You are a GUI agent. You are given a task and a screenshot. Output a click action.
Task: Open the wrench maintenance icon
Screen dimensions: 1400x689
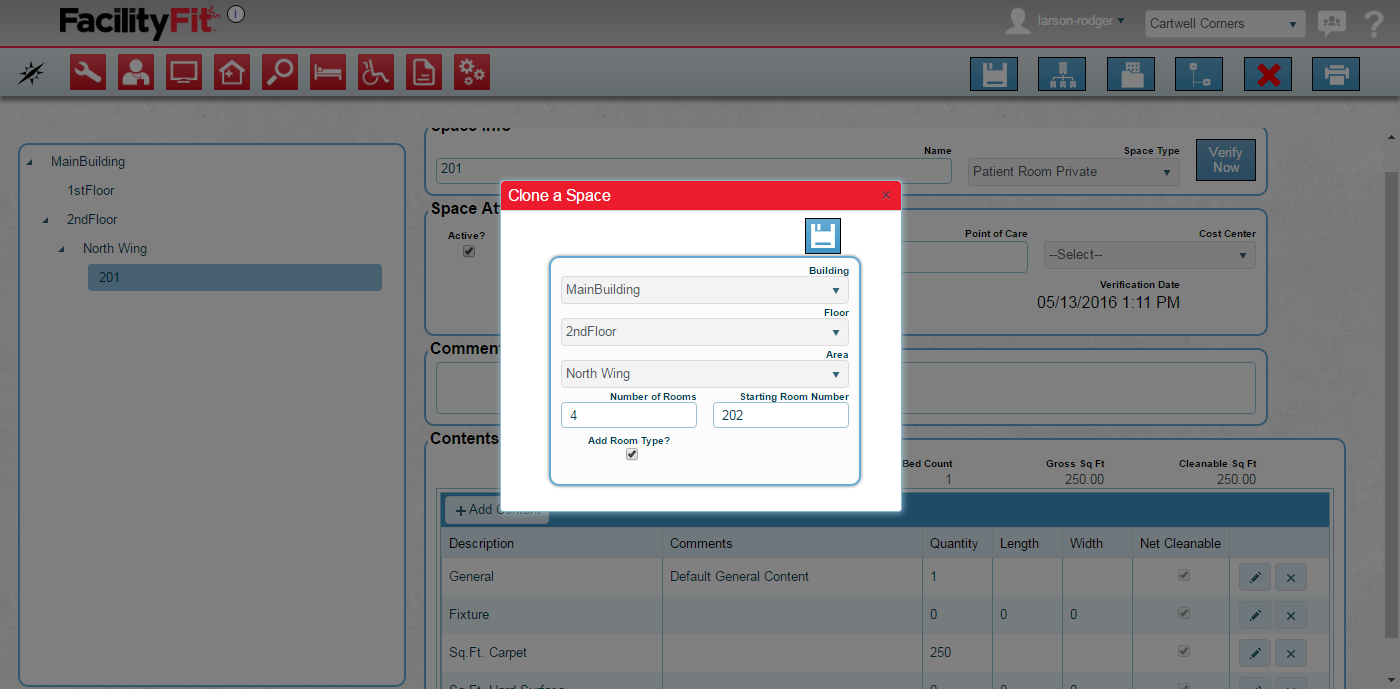[x=88, y=73]
